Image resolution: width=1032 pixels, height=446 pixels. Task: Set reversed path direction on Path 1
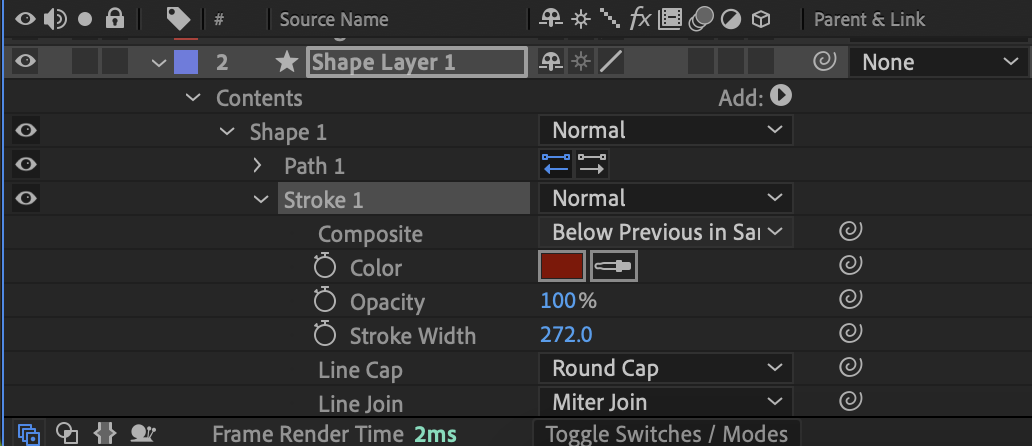click(556, 164)
